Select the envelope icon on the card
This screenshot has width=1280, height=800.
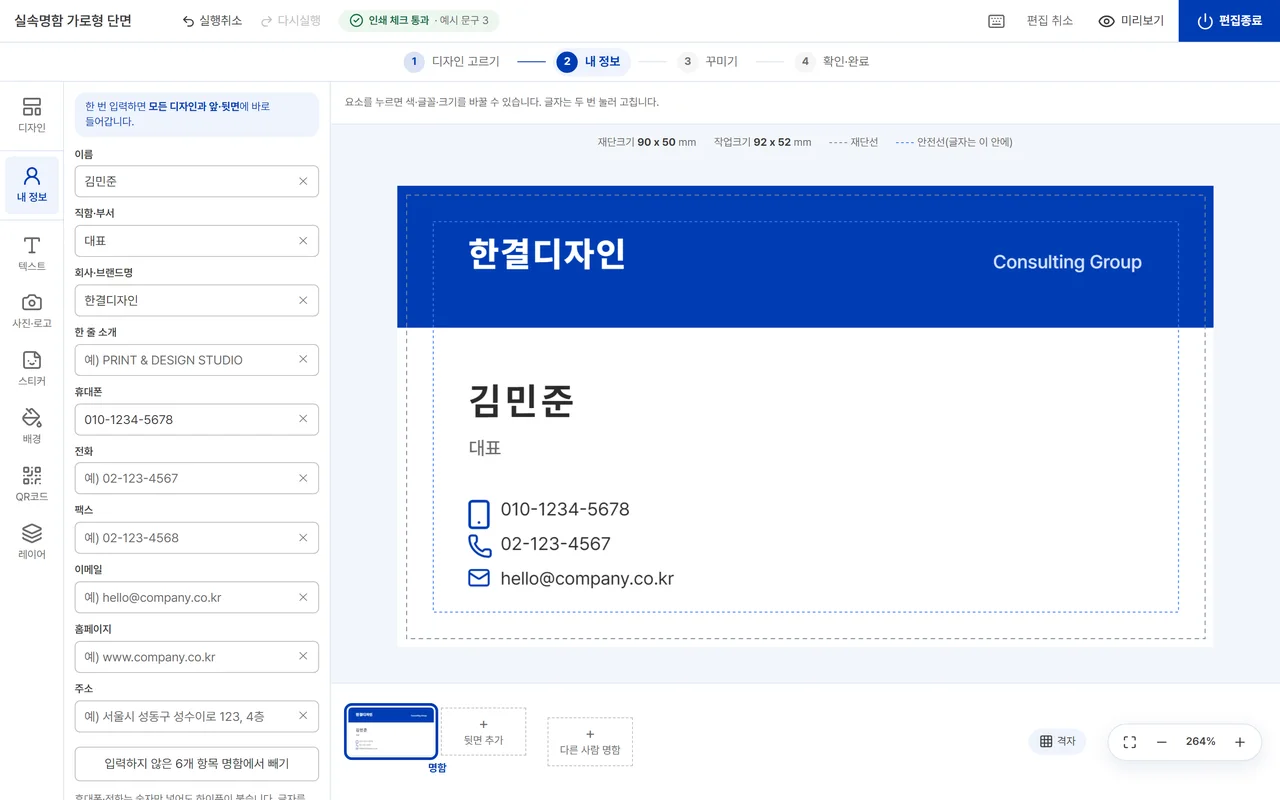[x=479, y=578]
